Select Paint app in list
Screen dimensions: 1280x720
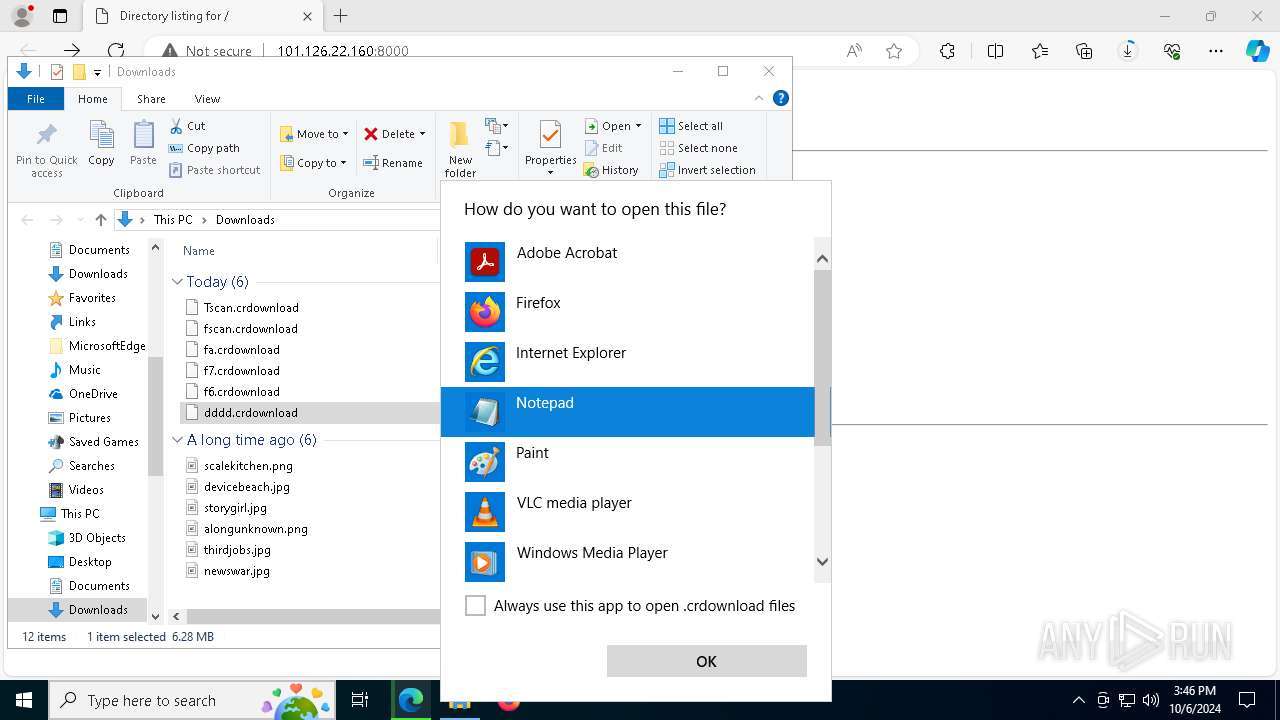(628, 462)
